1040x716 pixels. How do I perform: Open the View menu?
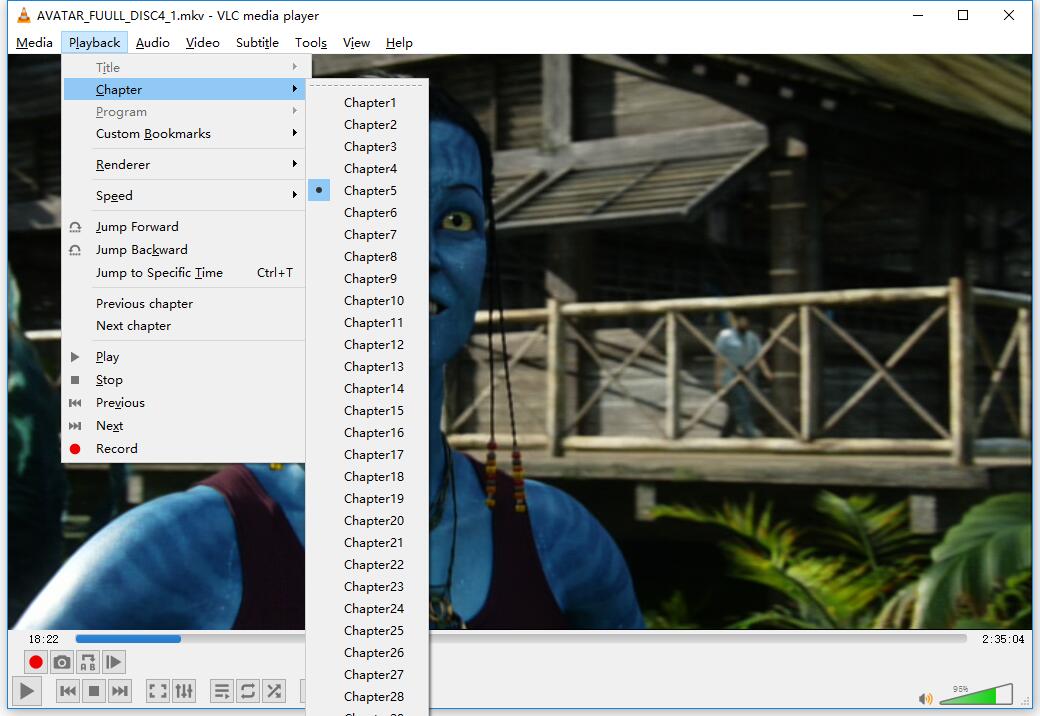point(356,42)
